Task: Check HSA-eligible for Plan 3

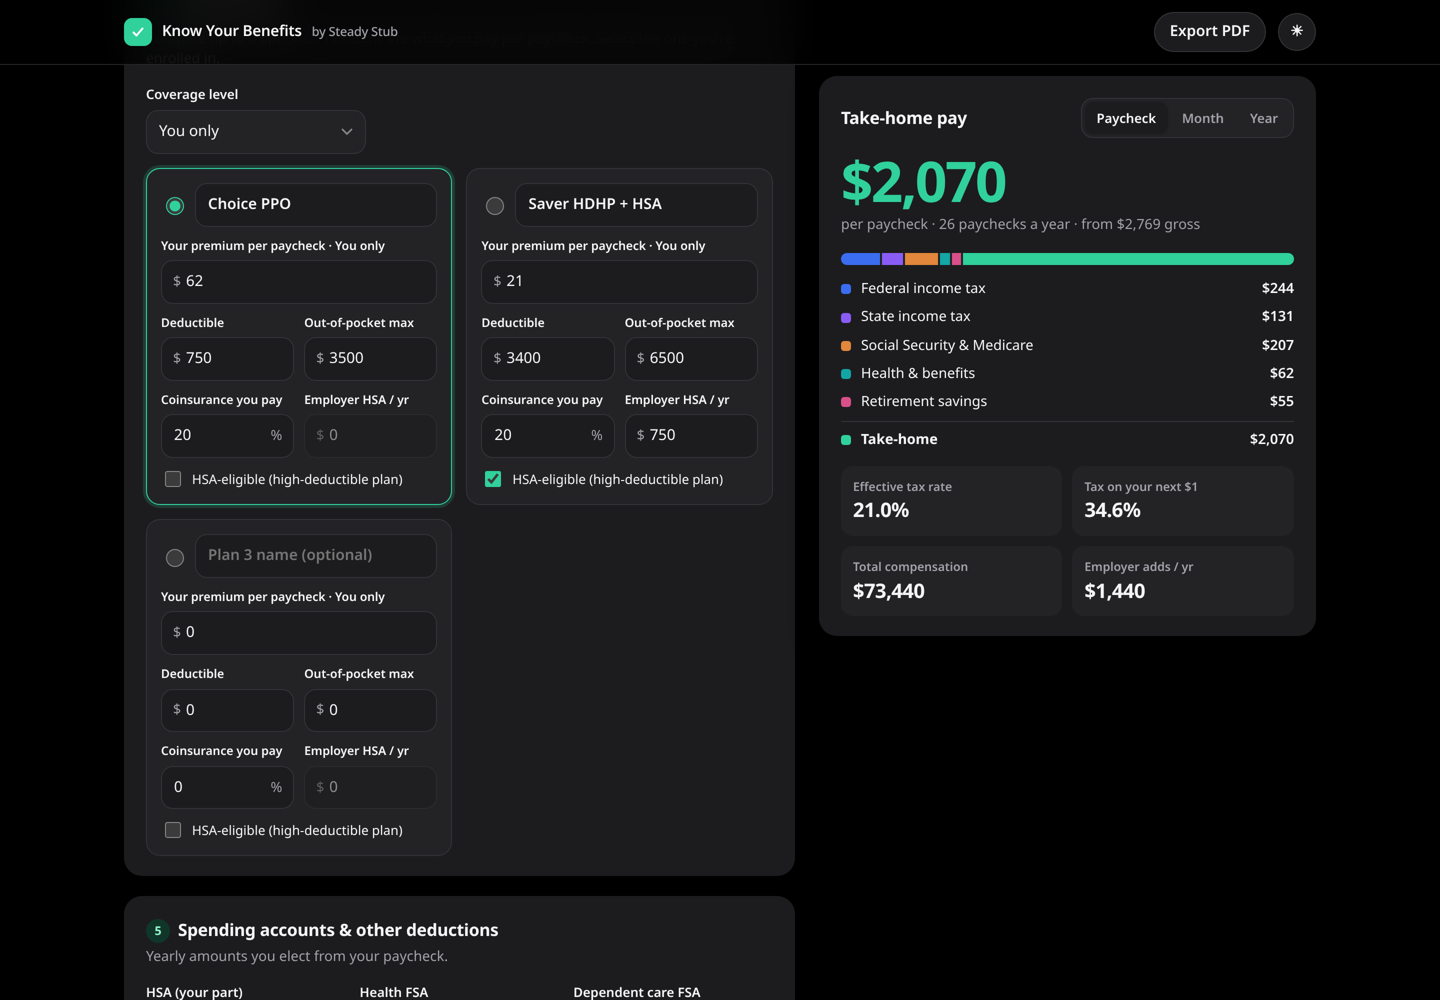Action: click(x=173, y=830)
